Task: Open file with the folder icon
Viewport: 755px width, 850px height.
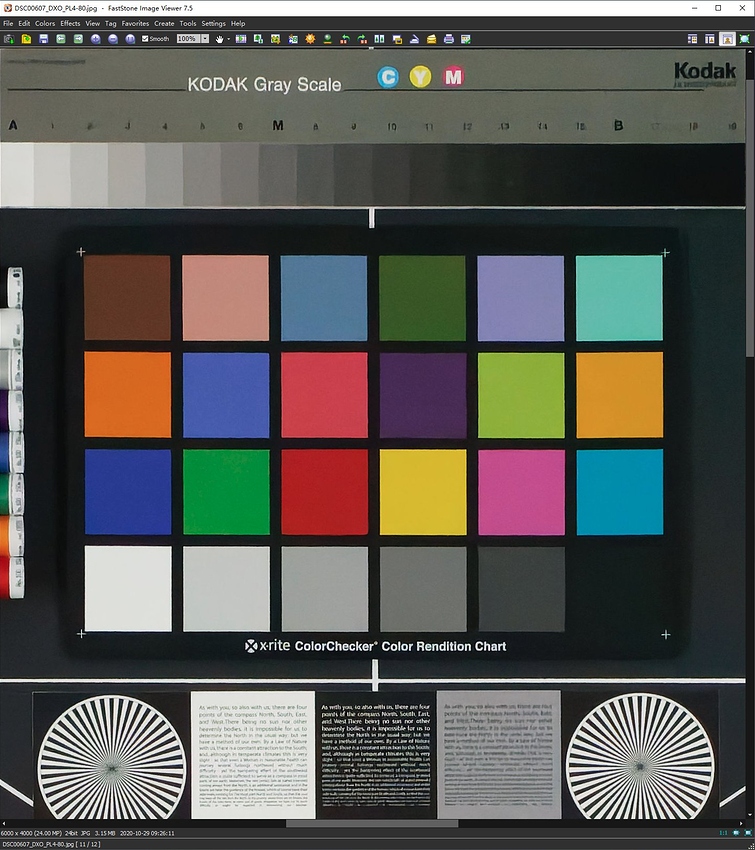Action: (x=26, y=39)
